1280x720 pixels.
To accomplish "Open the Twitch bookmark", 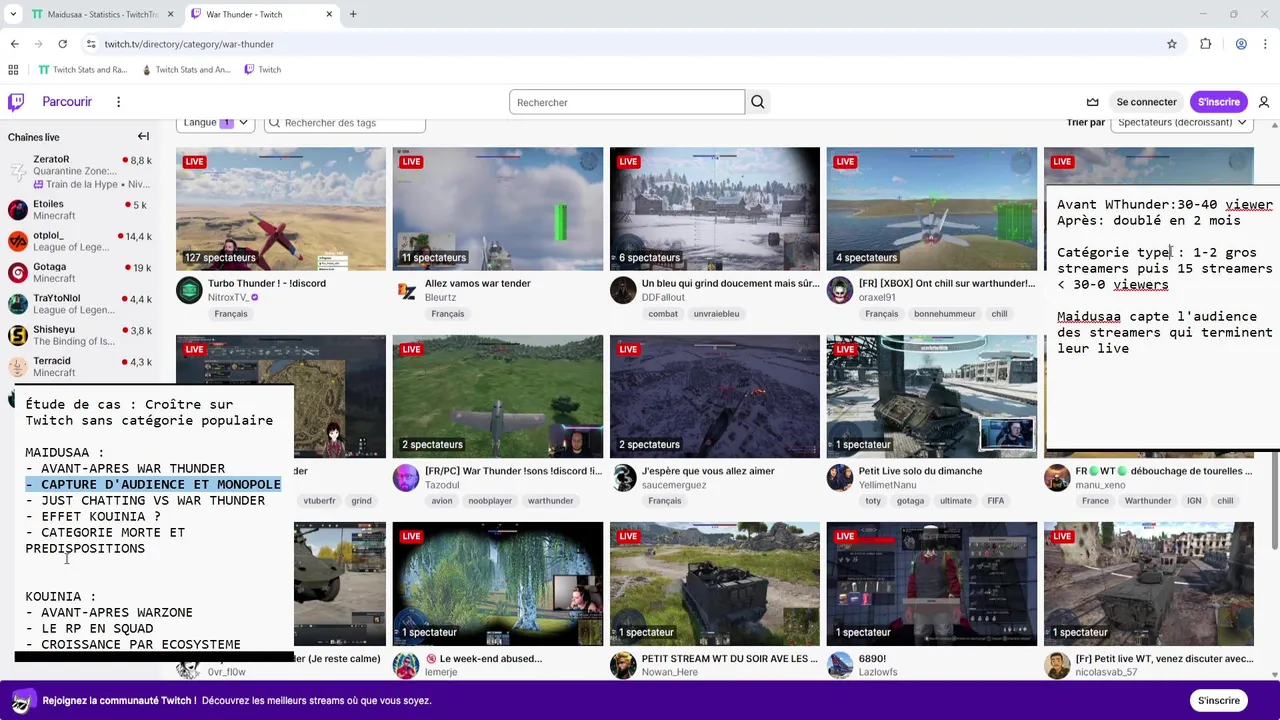I will (262, 70).
